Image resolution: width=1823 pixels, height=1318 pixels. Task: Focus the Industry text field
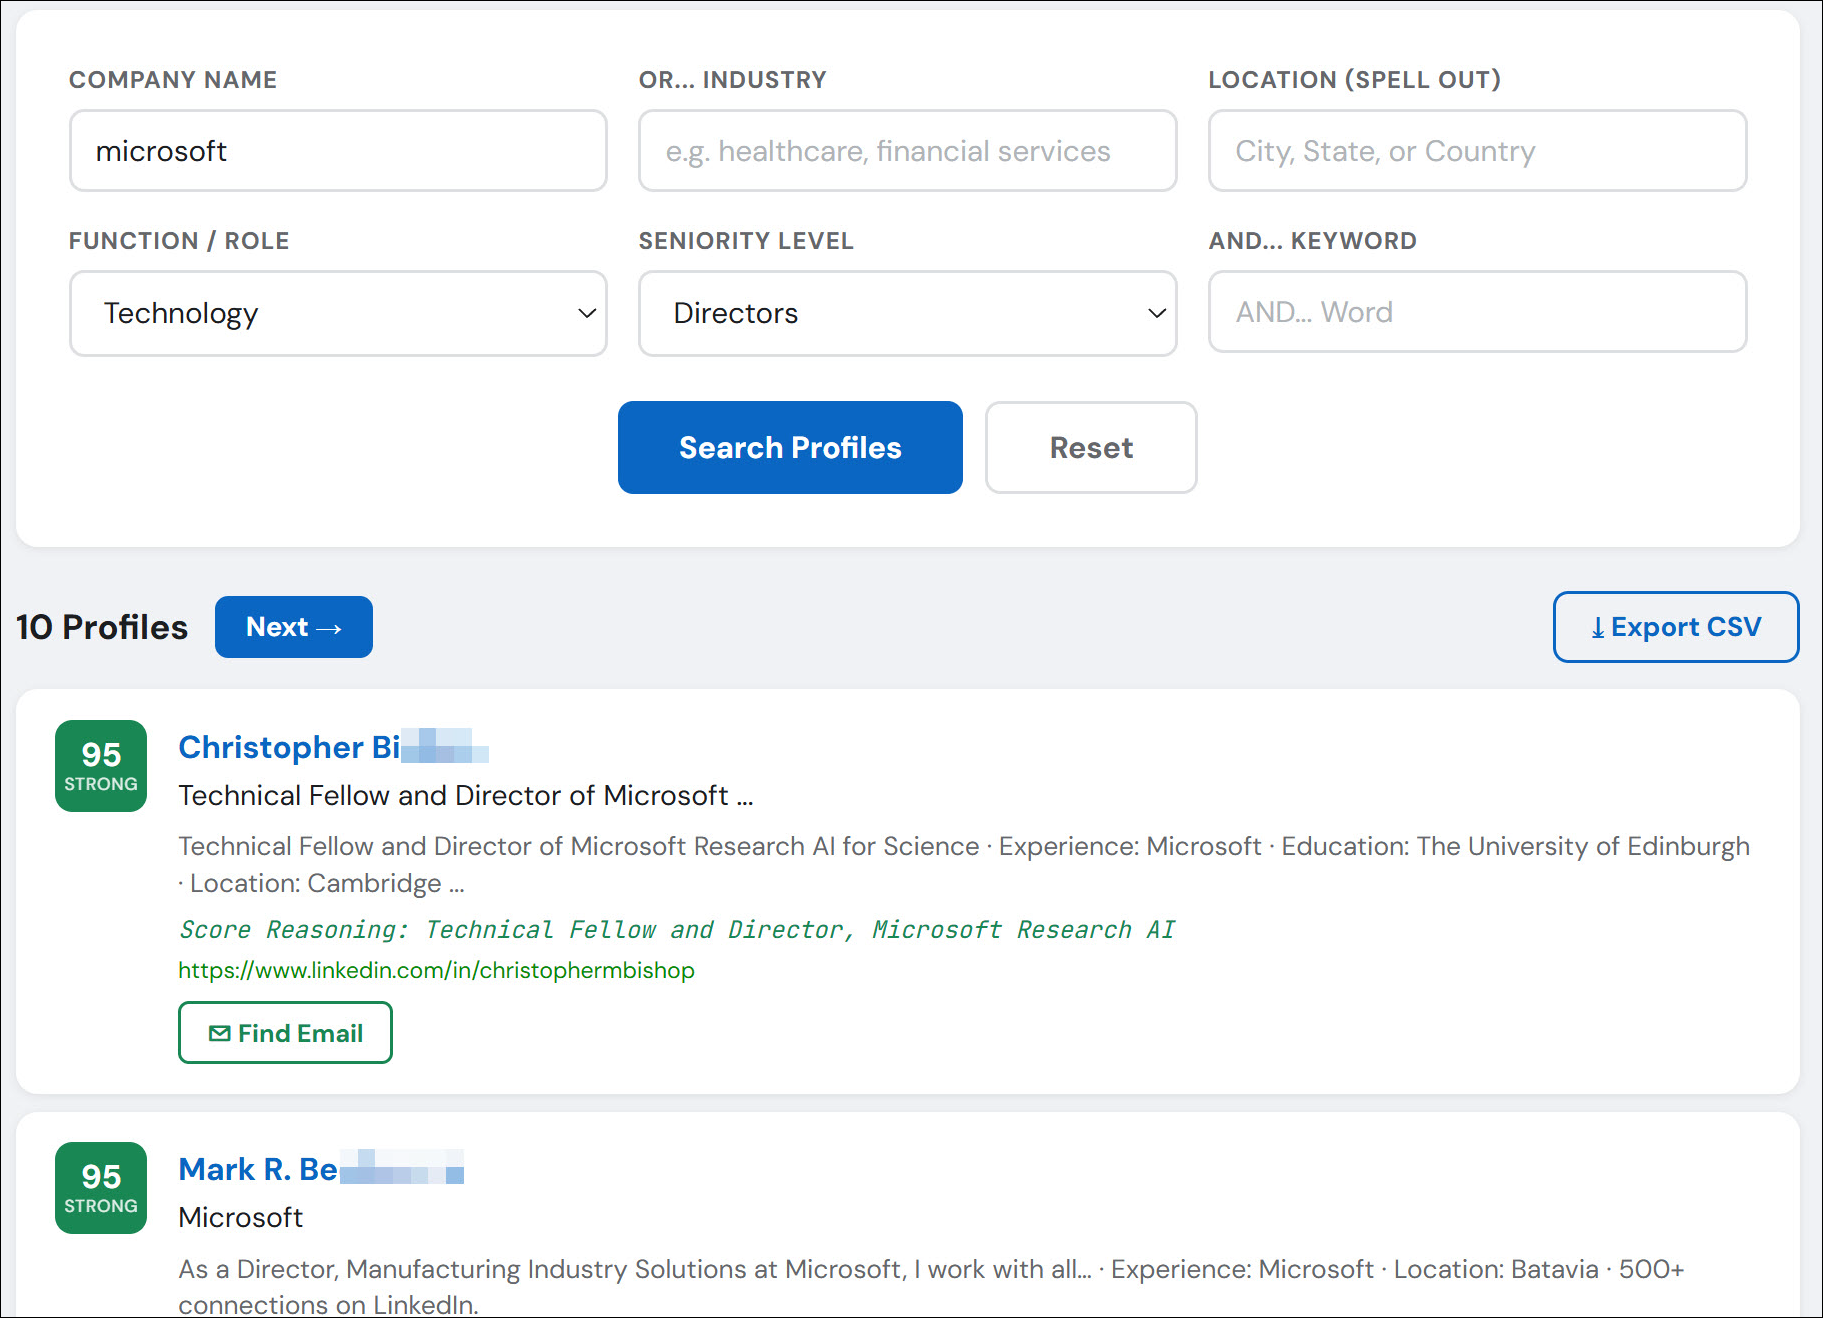[907, 151]
